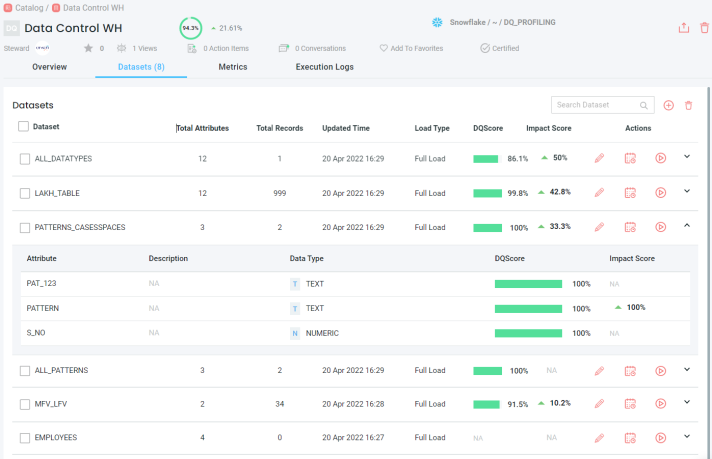The height and width of the screenshot is (459, 712).
Task: Collapse the PATTERNS_CASESSPACES dataset row
Action: [687, 225]
